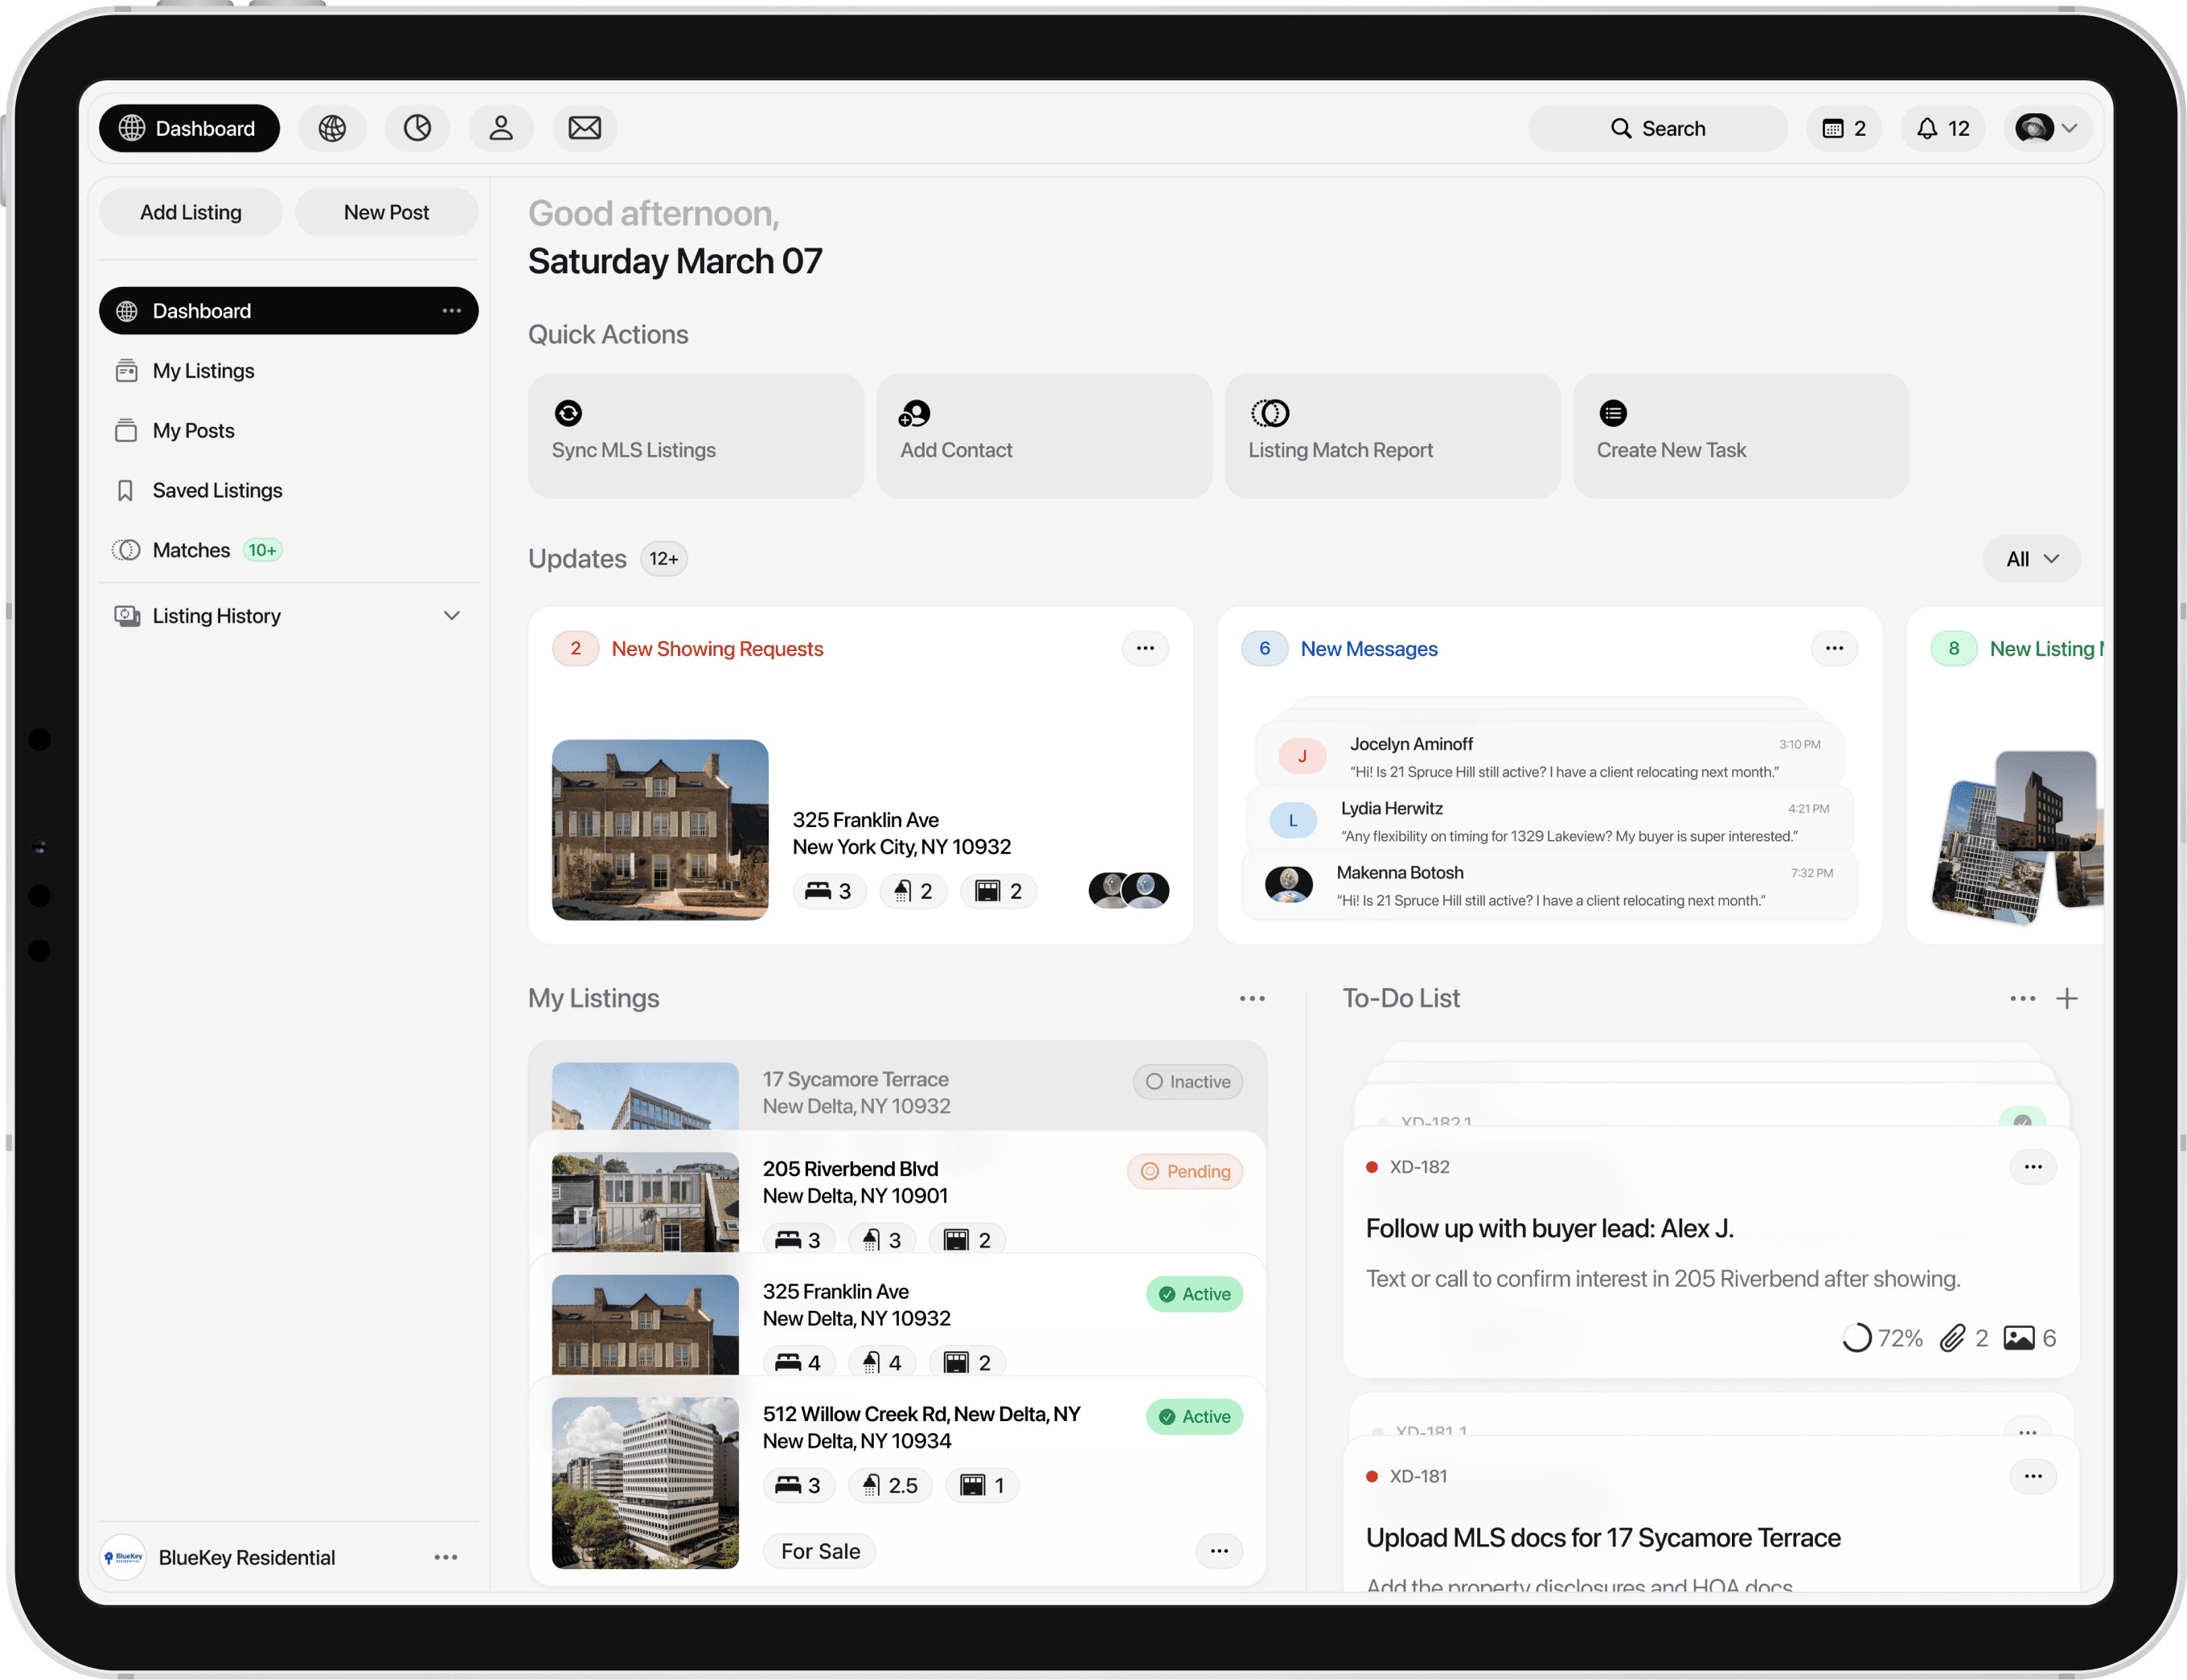Toggle Pending status on 205 Riverbend Blvd
2187x1680 pixels.
point(1185,1171)
